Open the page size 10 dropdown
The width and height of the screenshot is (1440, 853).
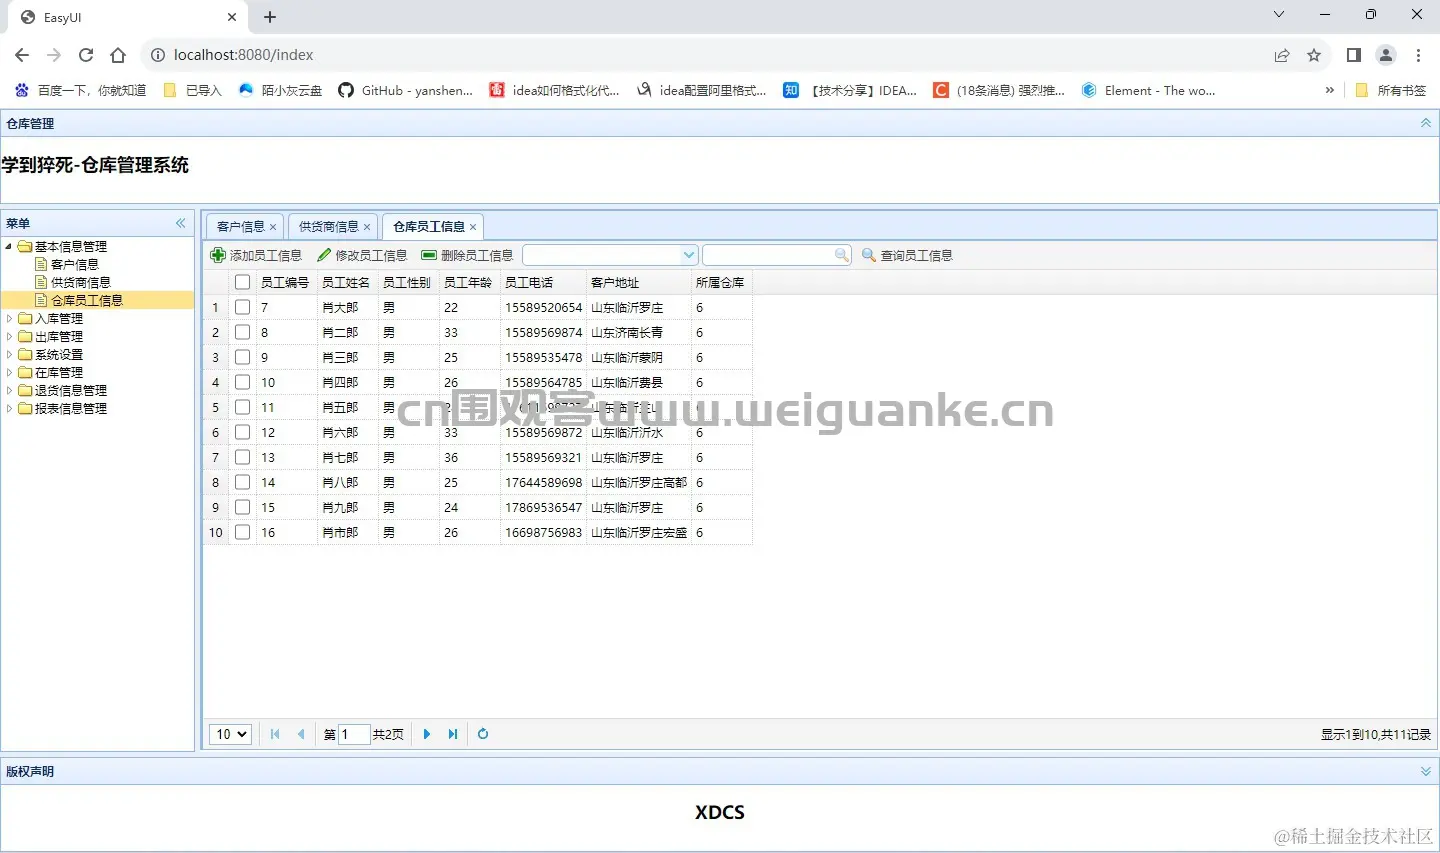[230, 734]
